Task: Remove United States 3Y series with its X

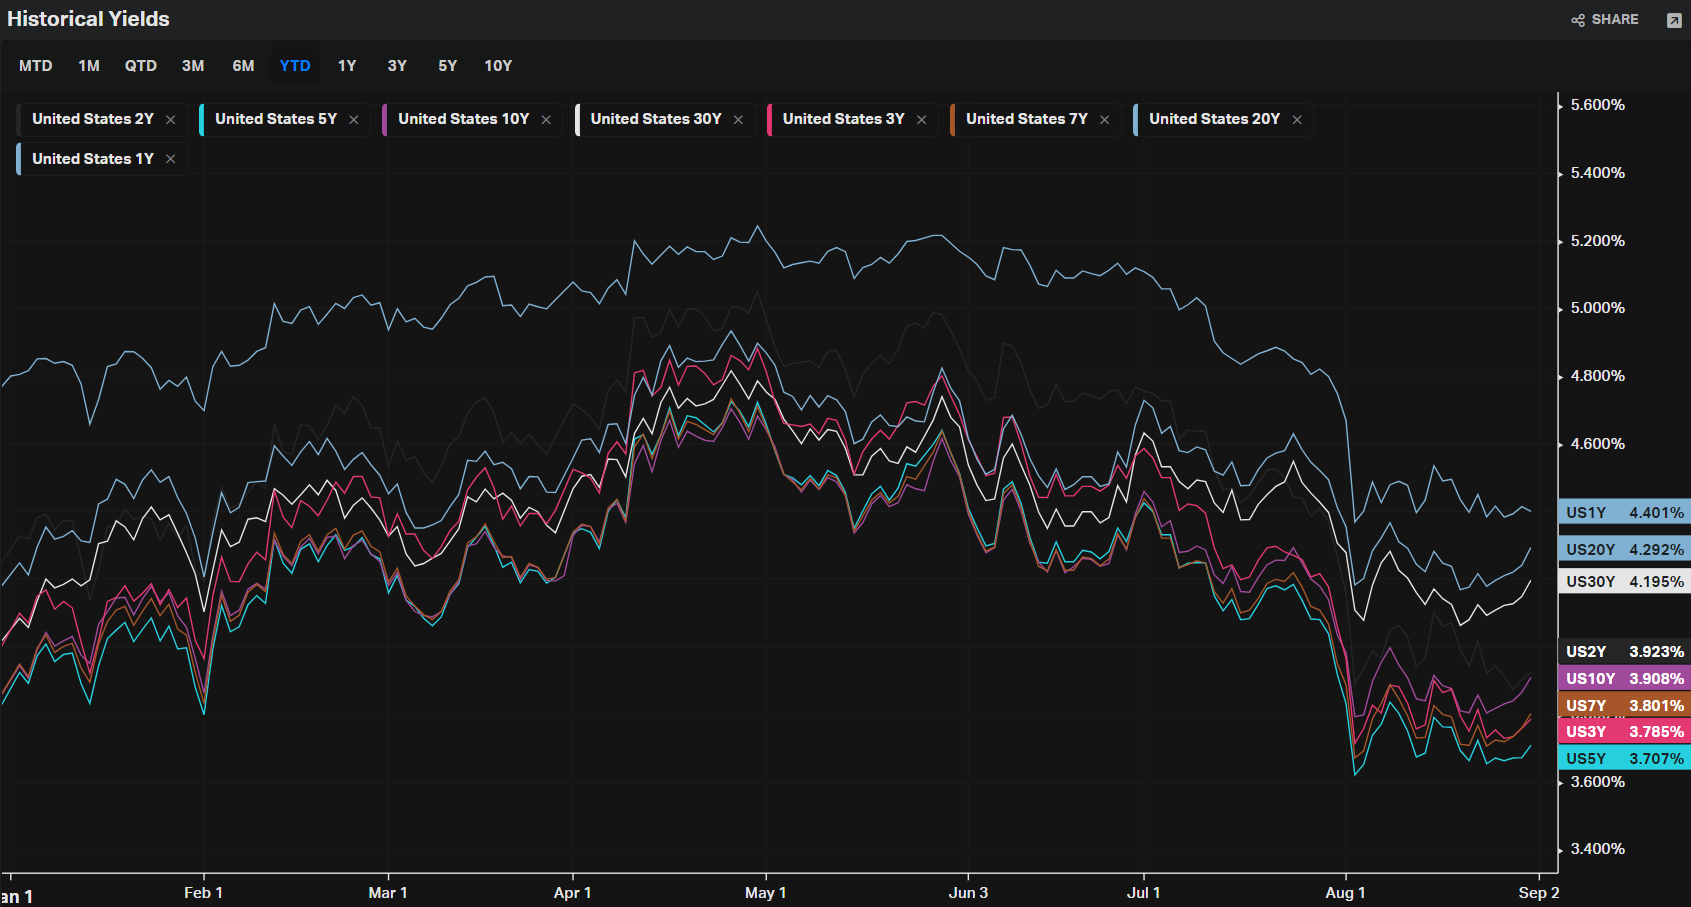Action: click(x=921, y=120)
